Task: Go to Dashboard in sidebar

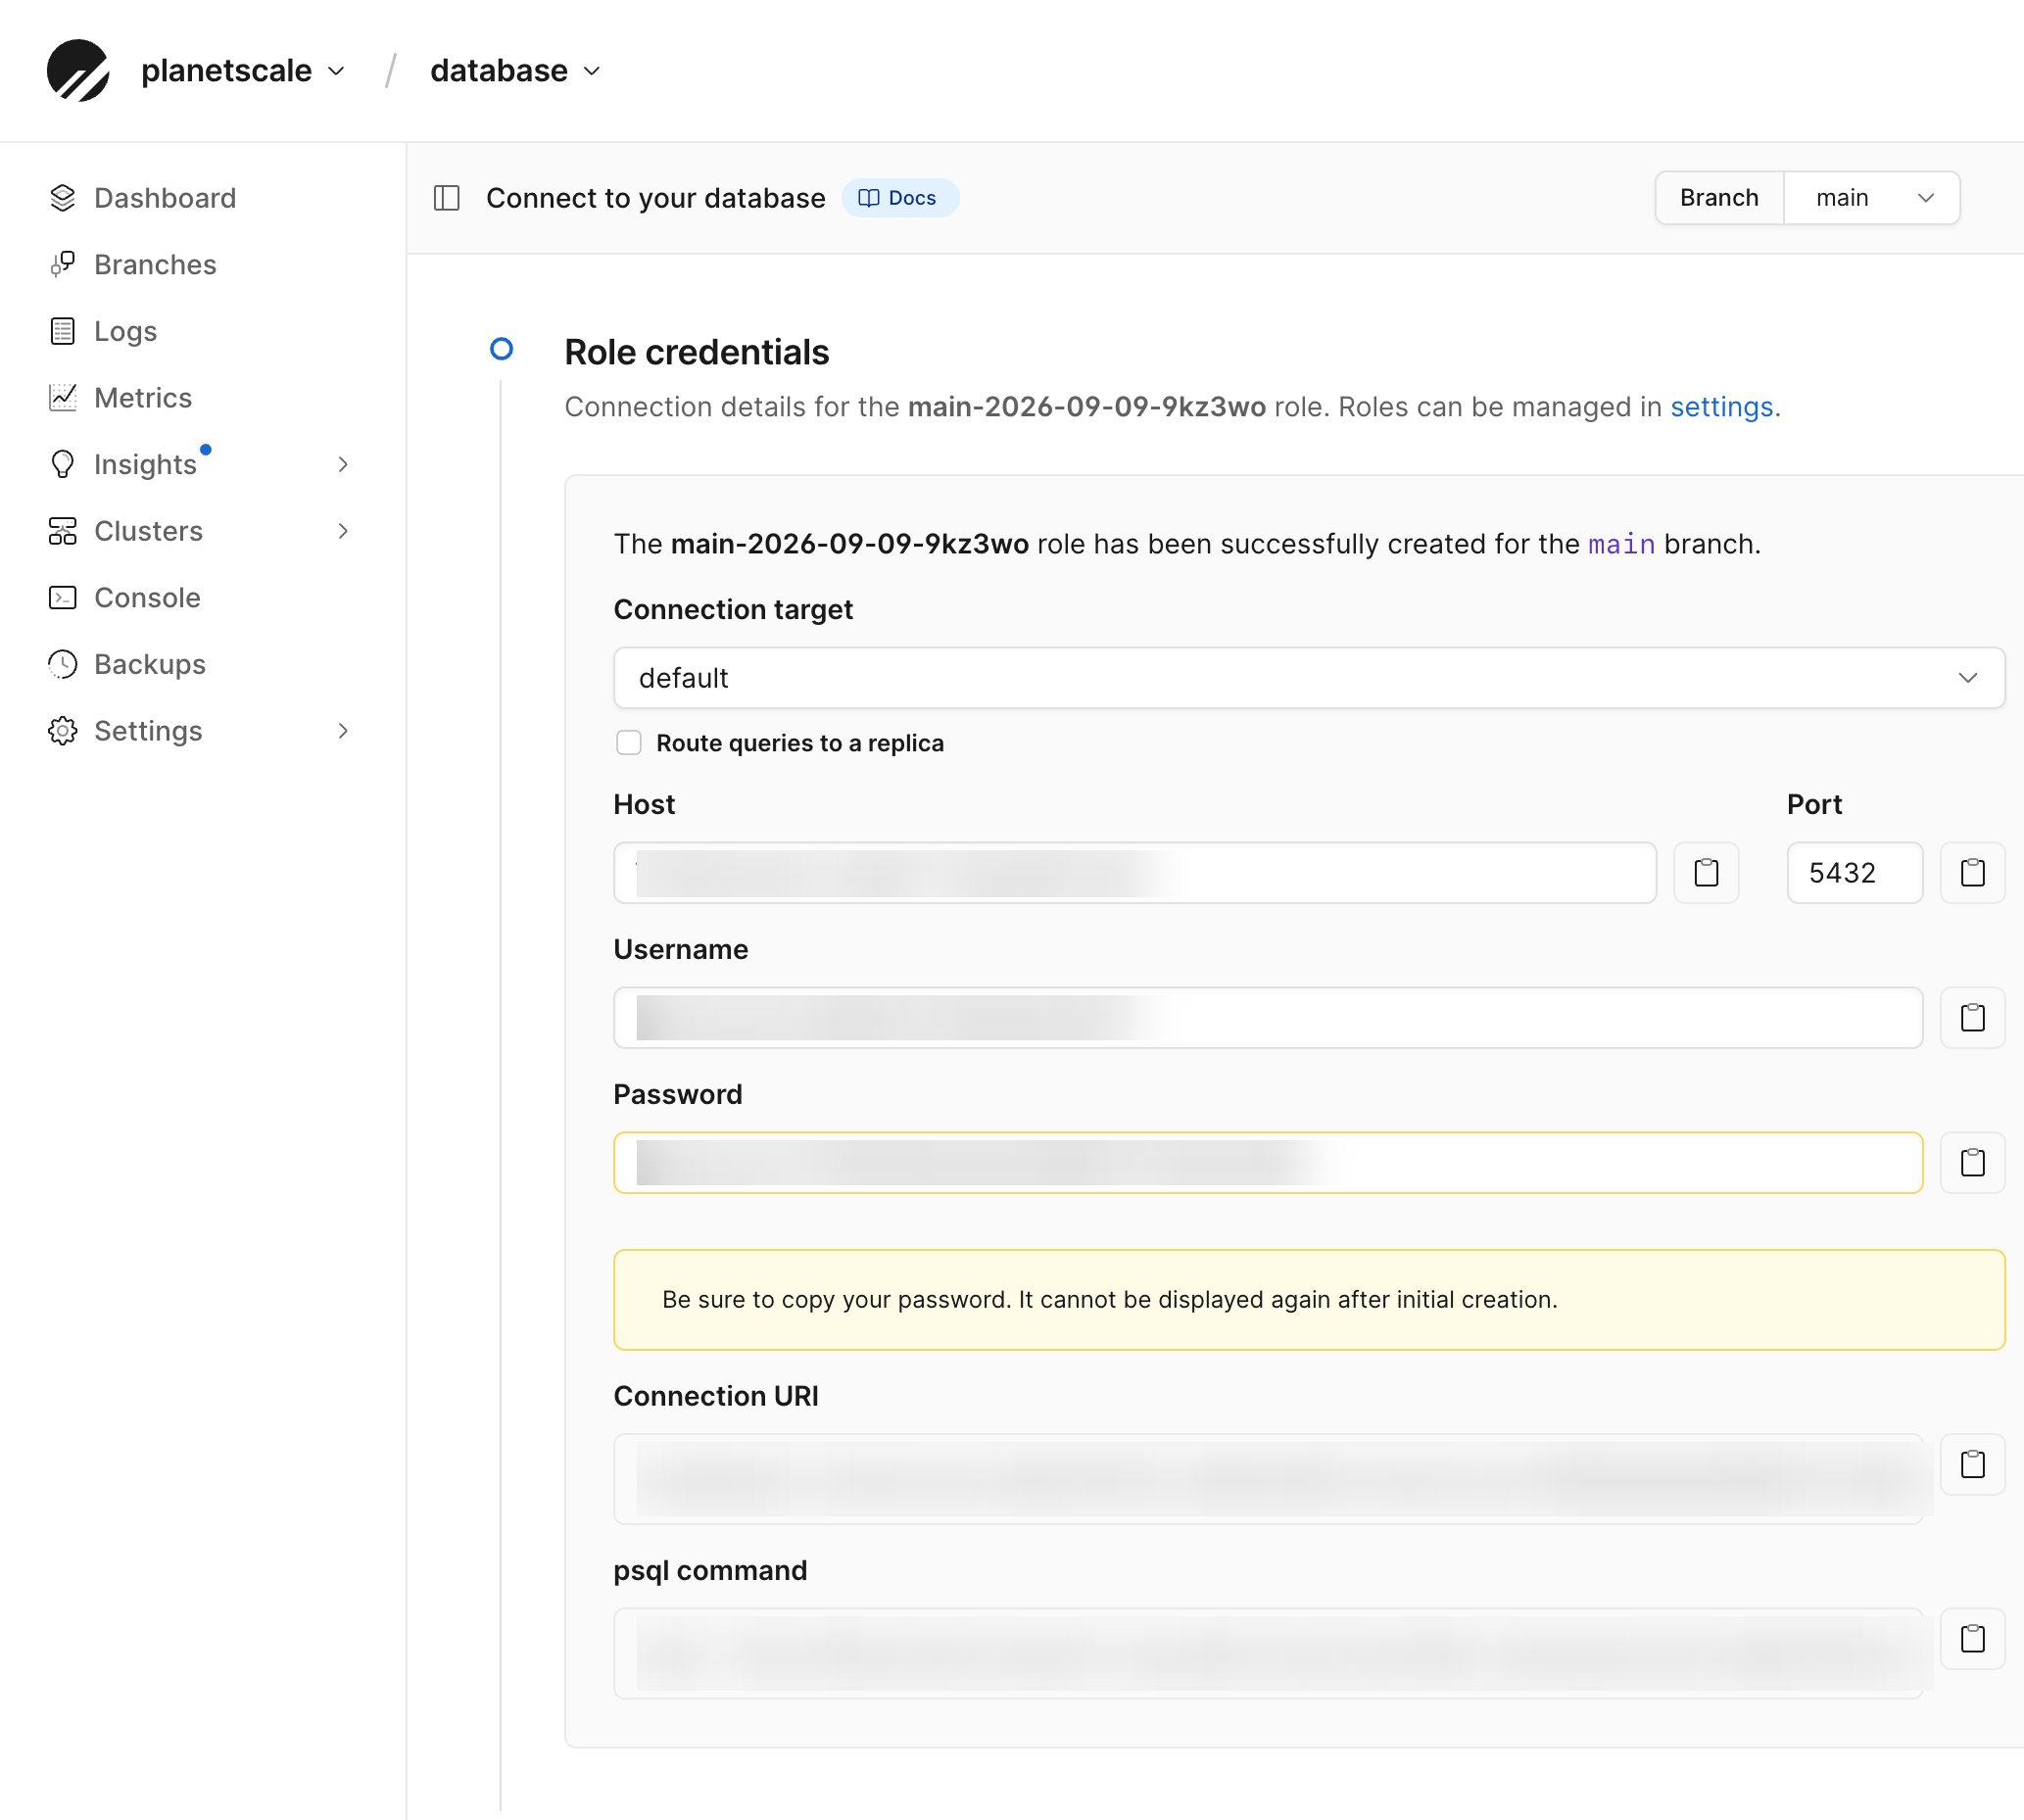Action: tap(165, 198)
